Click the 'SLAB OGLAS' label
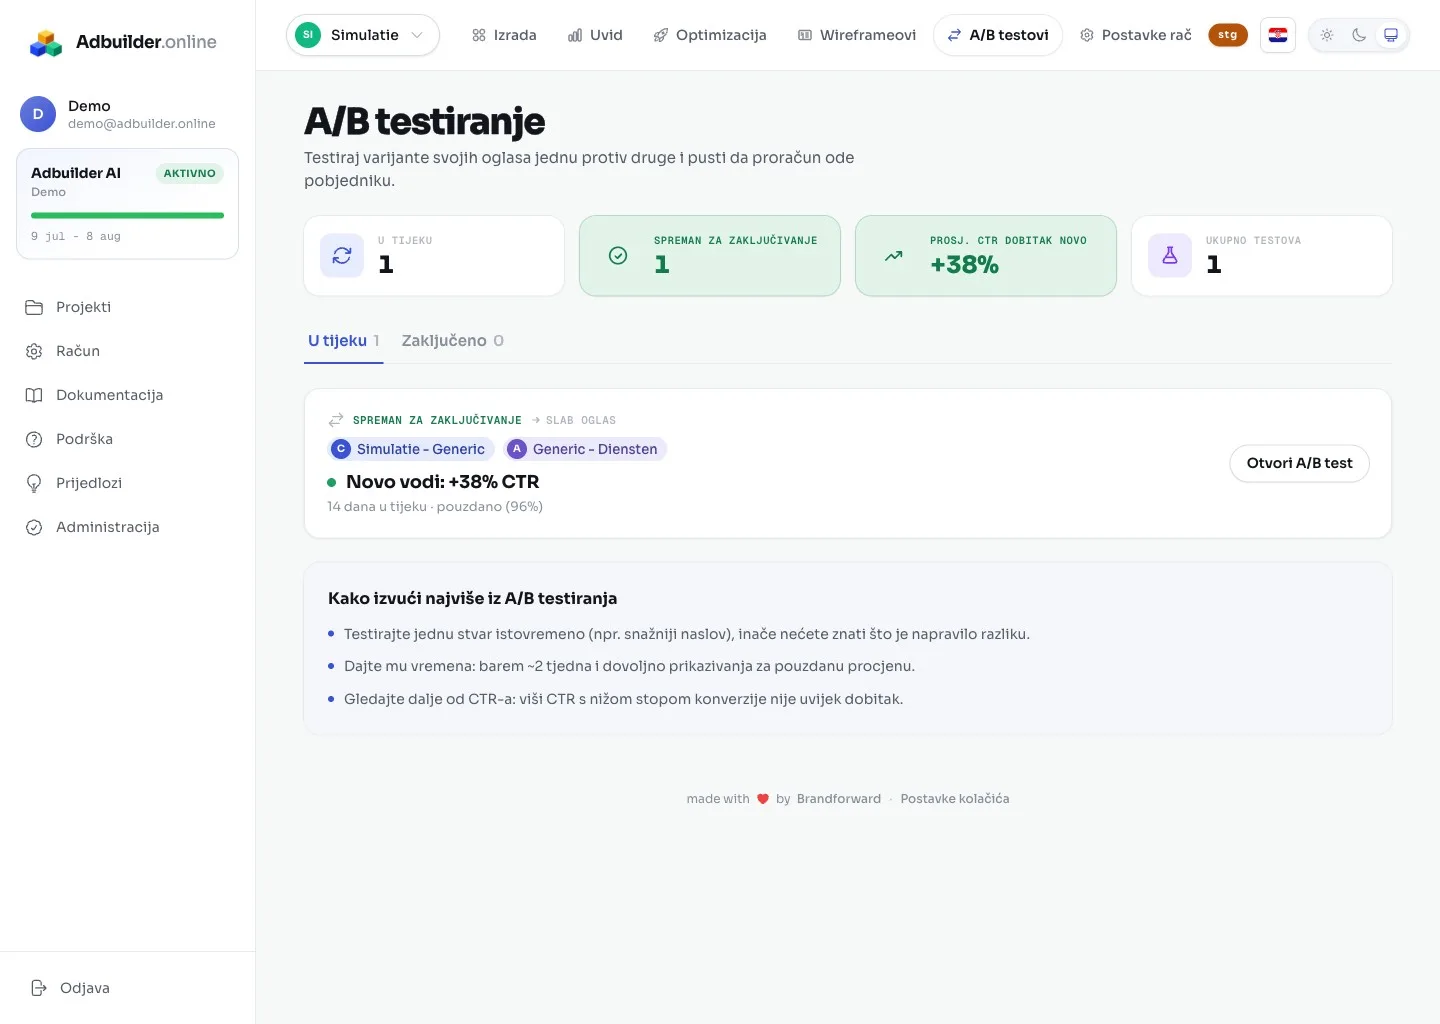 pyautogui.click(x=581, y=420)
